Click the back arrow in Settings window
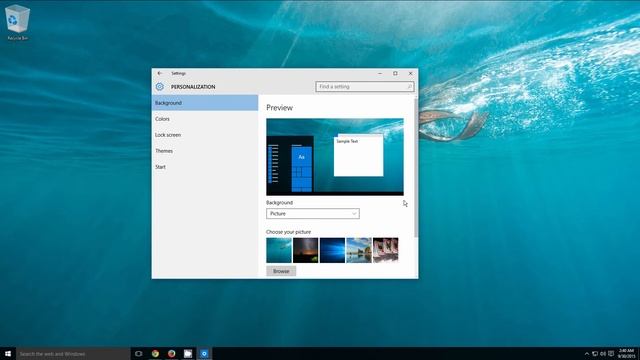 click(x=160, y=73)
